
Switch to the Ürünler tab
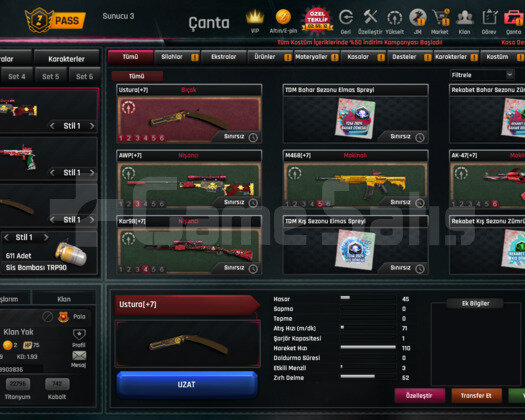click(270, 57)
